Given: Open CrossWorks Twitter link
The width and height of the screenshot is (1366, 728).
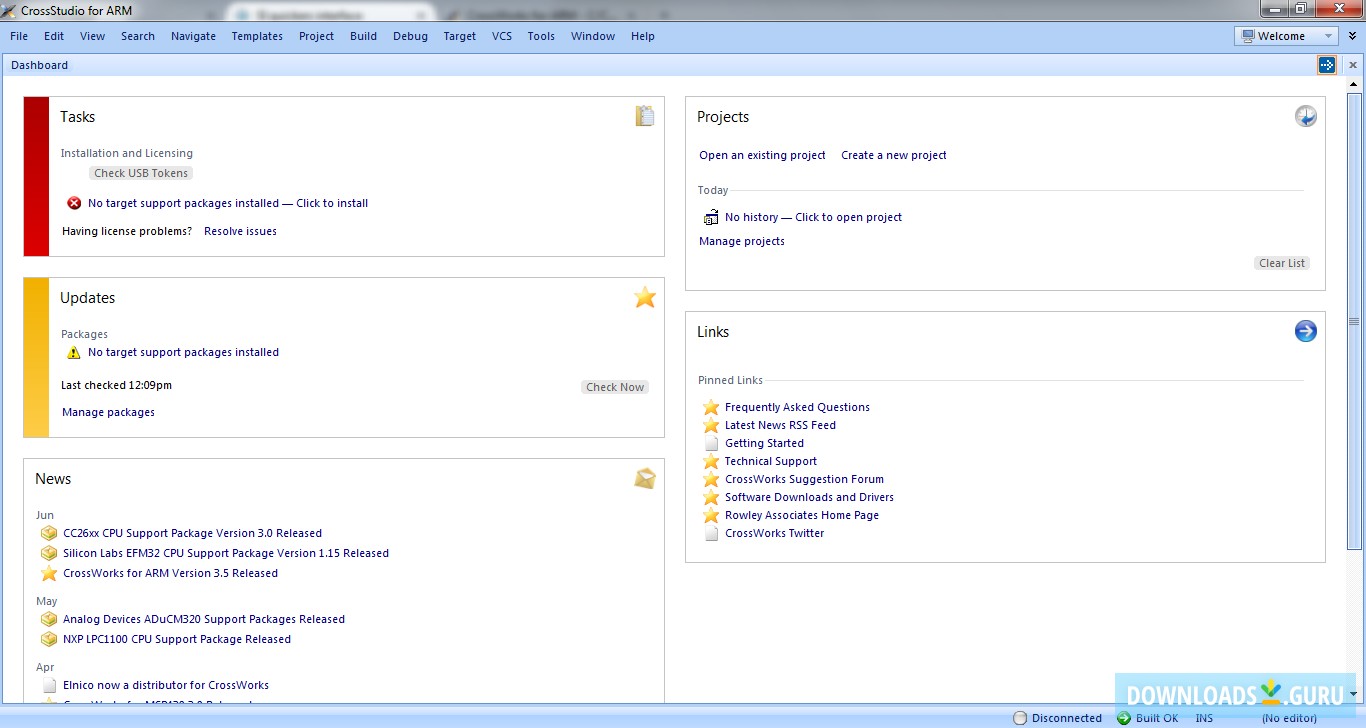Looking at the screenshot, I should coord(775,533).
